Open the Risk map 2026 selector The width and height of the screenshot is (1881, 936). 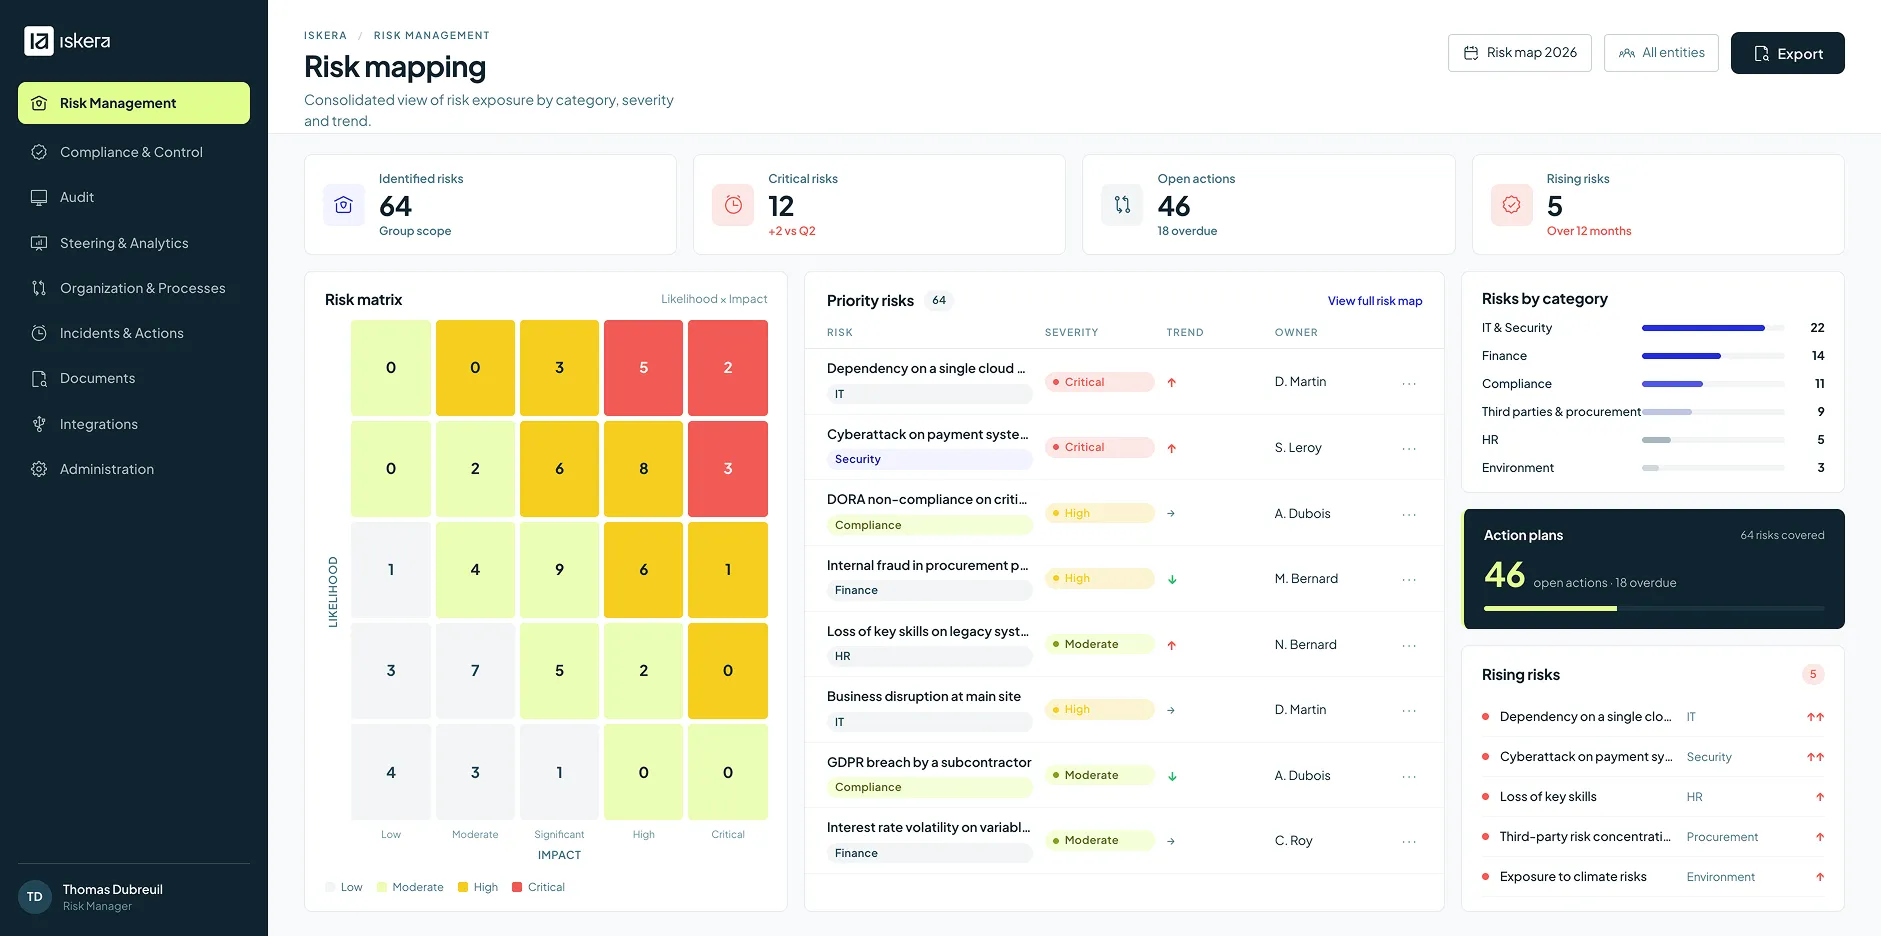point(1520,53)
